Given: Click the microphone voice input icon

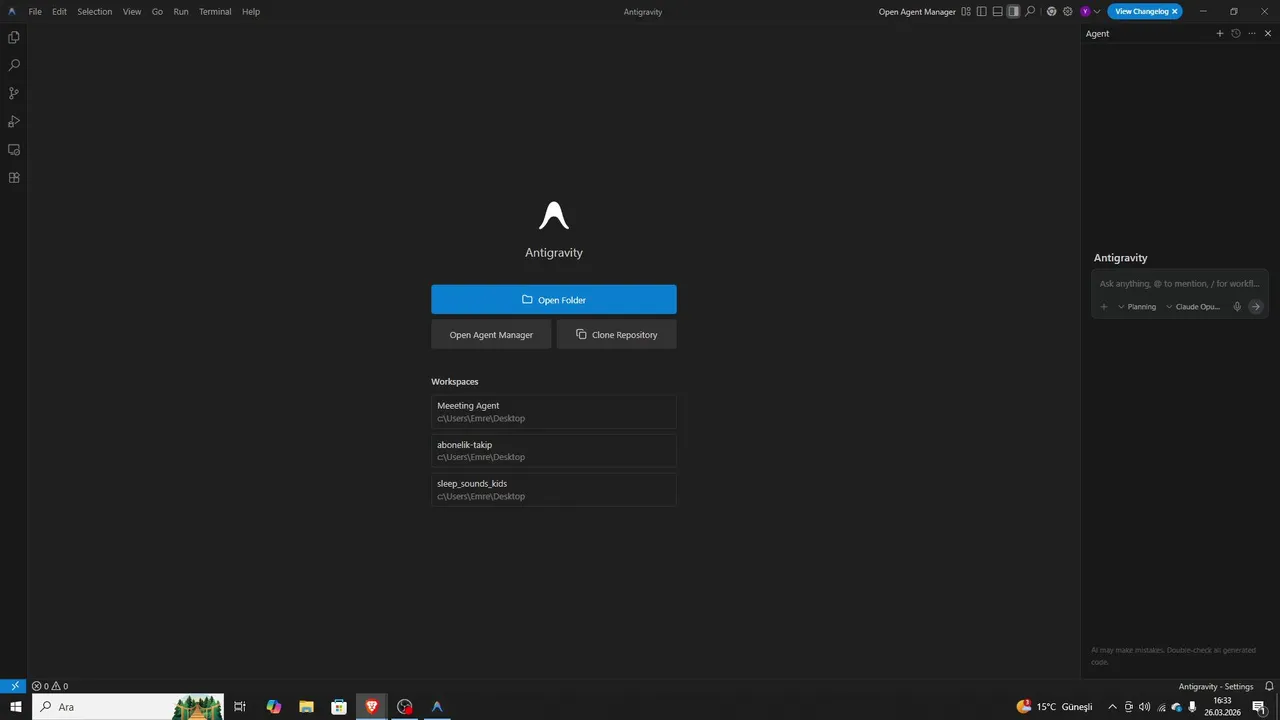Looking at the screenshot, I should click(1237, 307).
